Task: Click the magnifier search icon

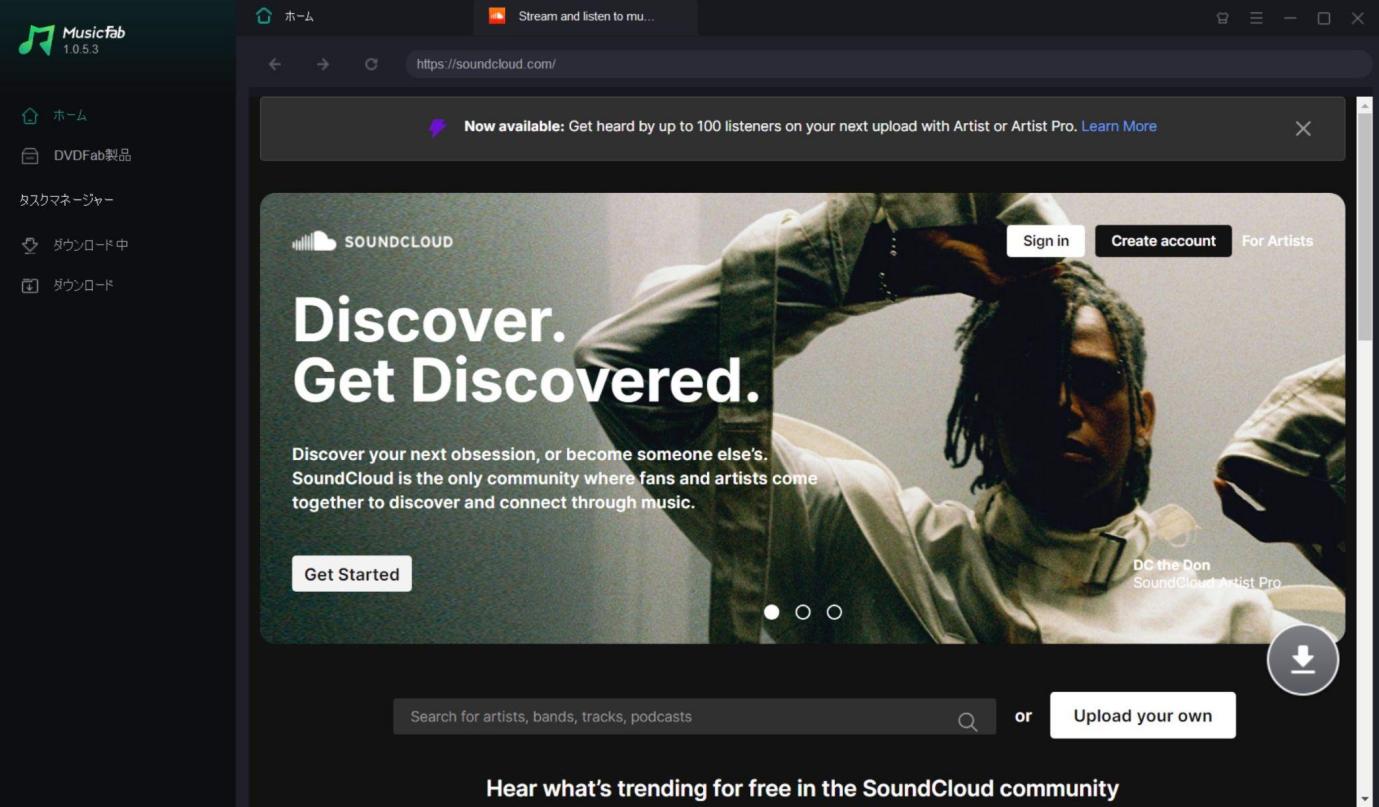Action: point(967,721)
